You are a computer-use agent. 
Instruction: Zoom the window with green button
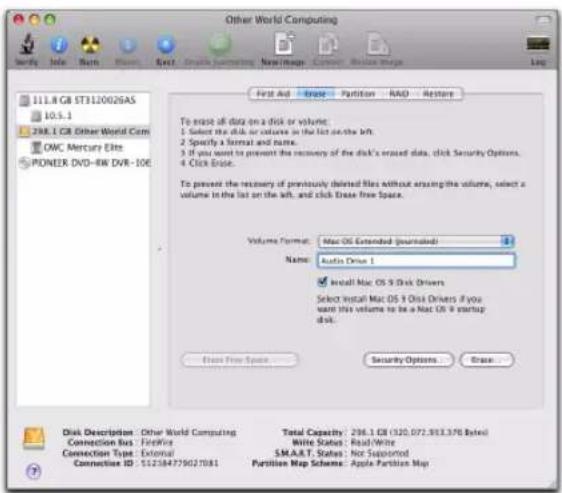[50, 19]
